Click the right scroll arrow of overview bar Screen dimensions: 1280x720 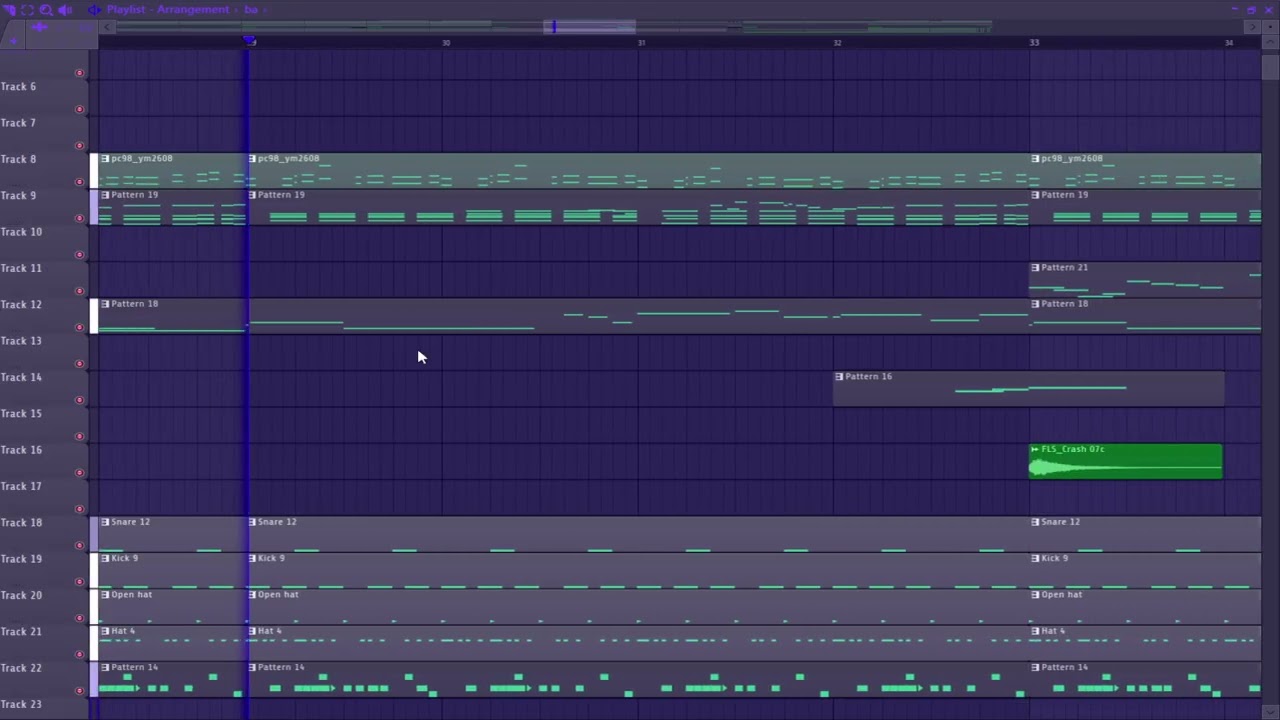[1252, 27]
